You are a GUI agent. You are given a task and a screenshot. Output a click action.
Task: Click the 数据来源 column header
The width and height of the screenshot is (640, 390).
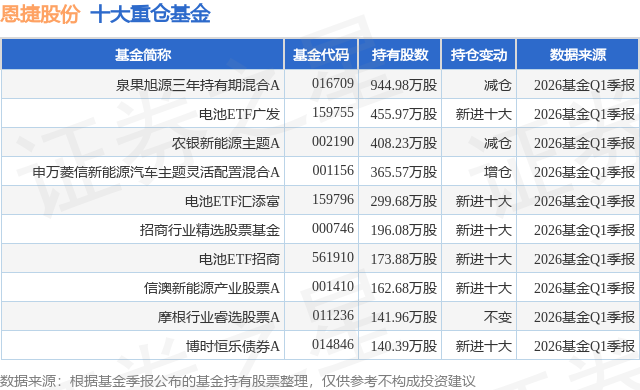pyautogui.click(x=578, y=55)
